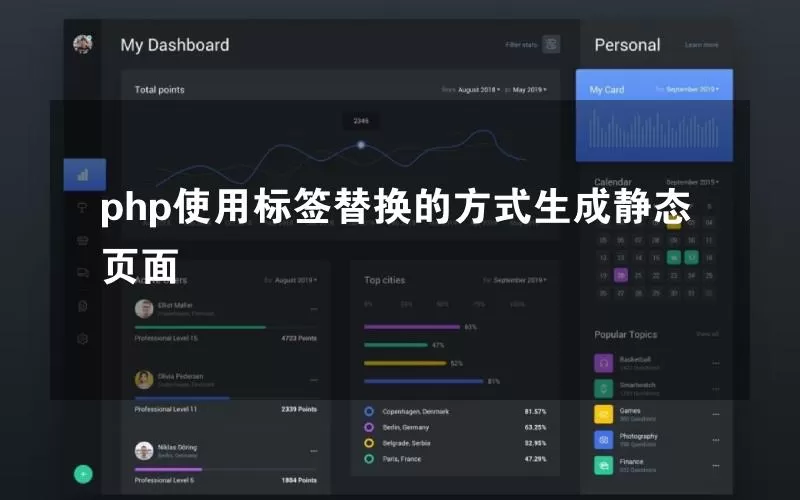
Task: Open more options for Olivia Pedersen
Action: click(314, 380)
